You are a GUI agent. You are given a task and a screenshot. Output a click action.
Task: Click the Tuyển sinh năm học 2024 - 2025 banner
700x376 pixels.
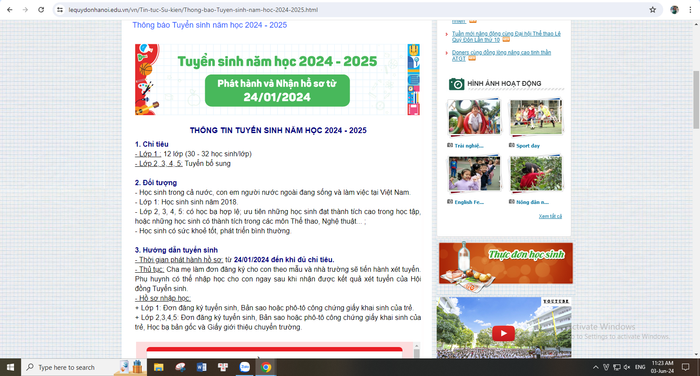(x=277, y=79)
